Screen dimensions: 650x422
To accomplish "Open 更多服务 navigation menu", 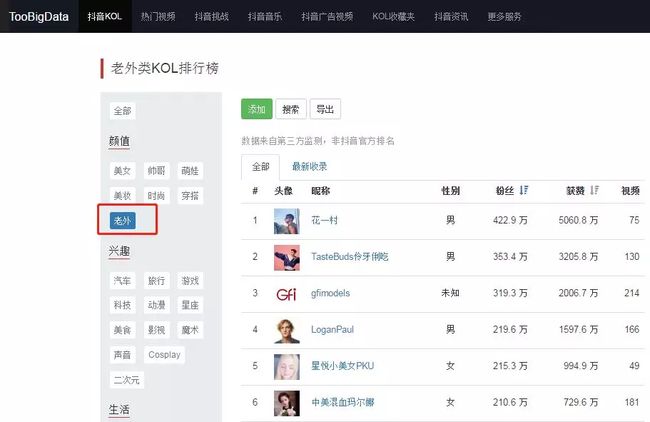I will tap(504, 17).
